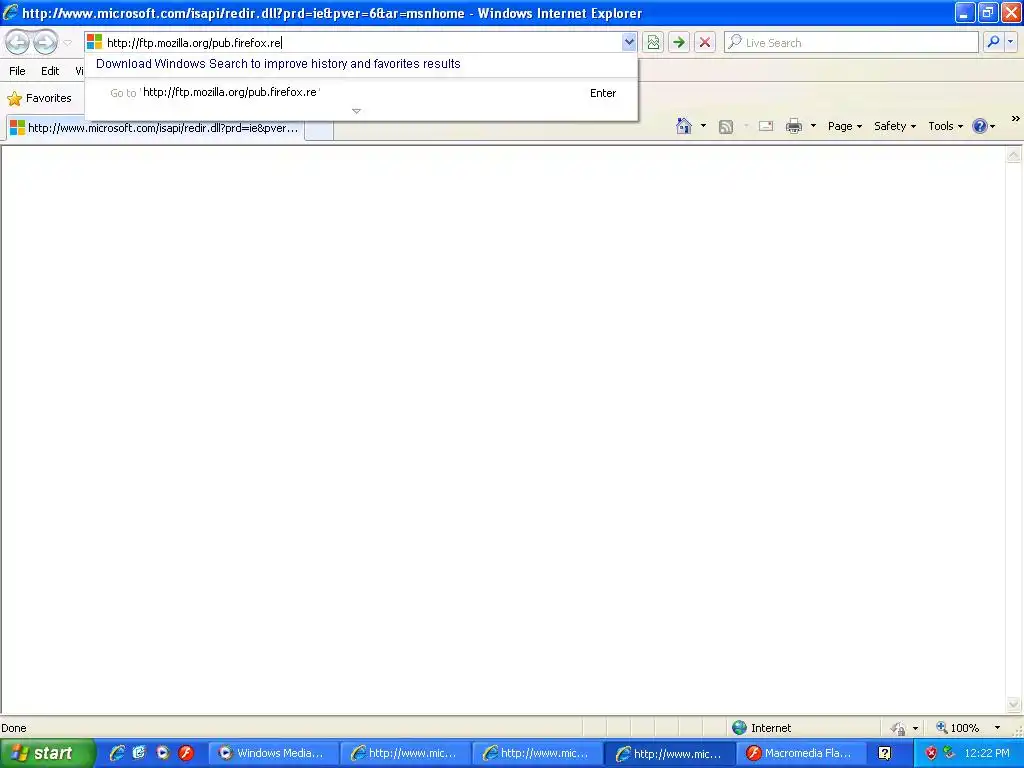Click the RSS feeds icon

(x=726, y=127)
